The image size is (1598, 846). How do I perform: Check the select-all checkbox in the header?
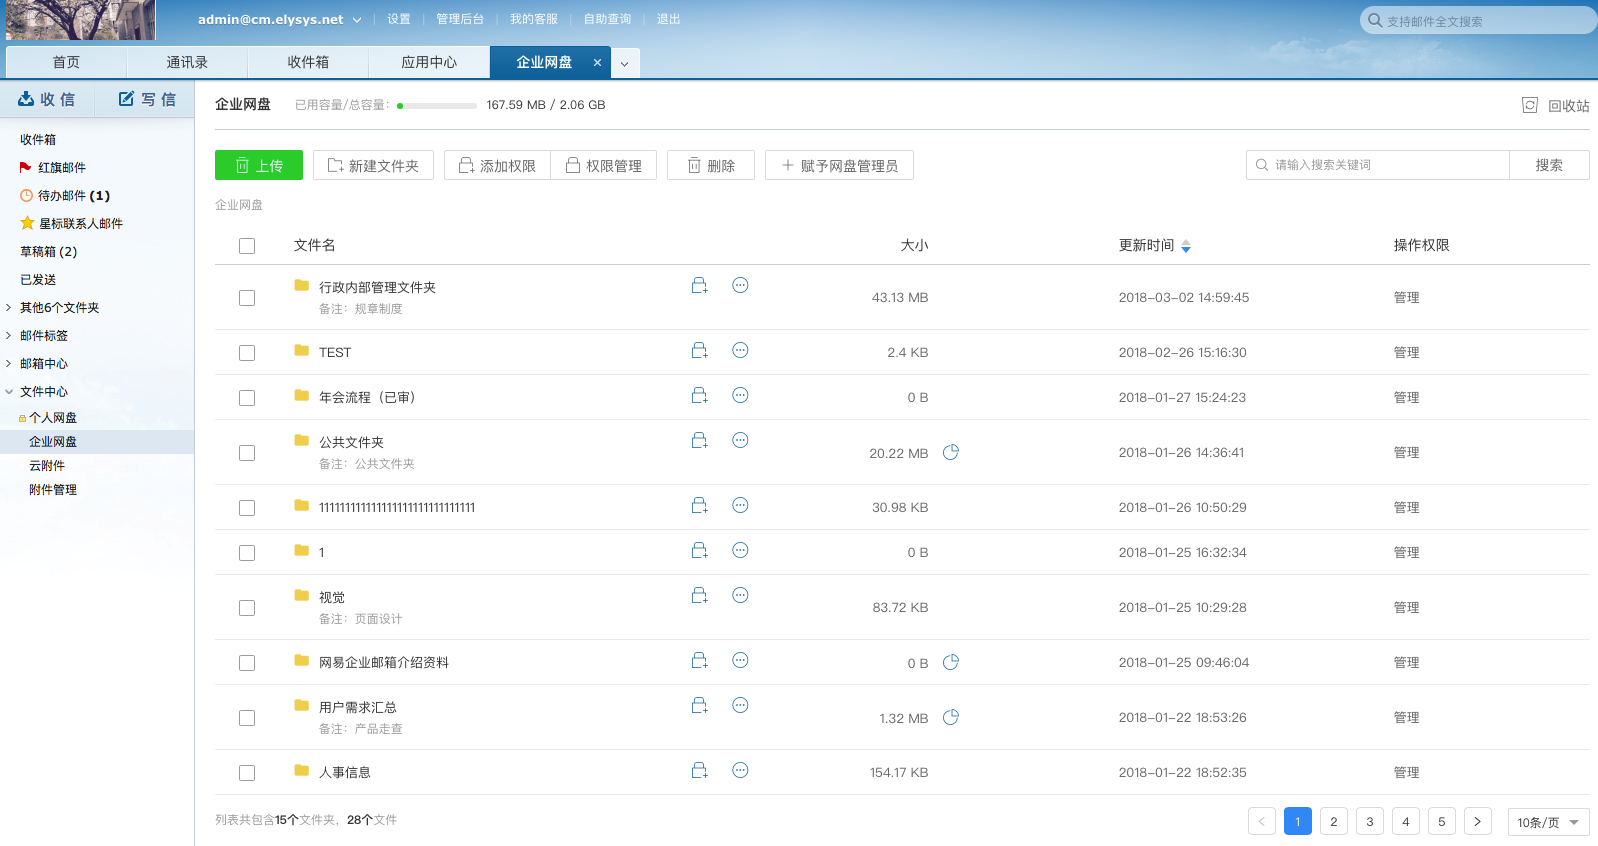[247, 246]
